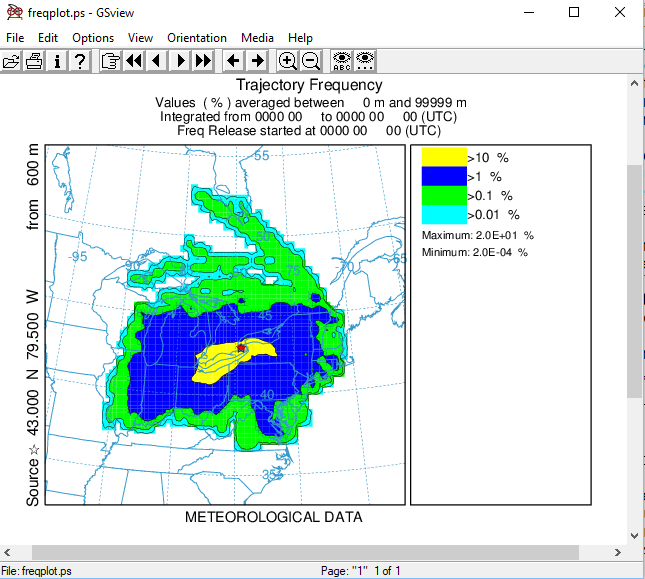Click the yellow >10 % legend swatch
The width and height of the screenshot is (645, 579).
point(444,157)
